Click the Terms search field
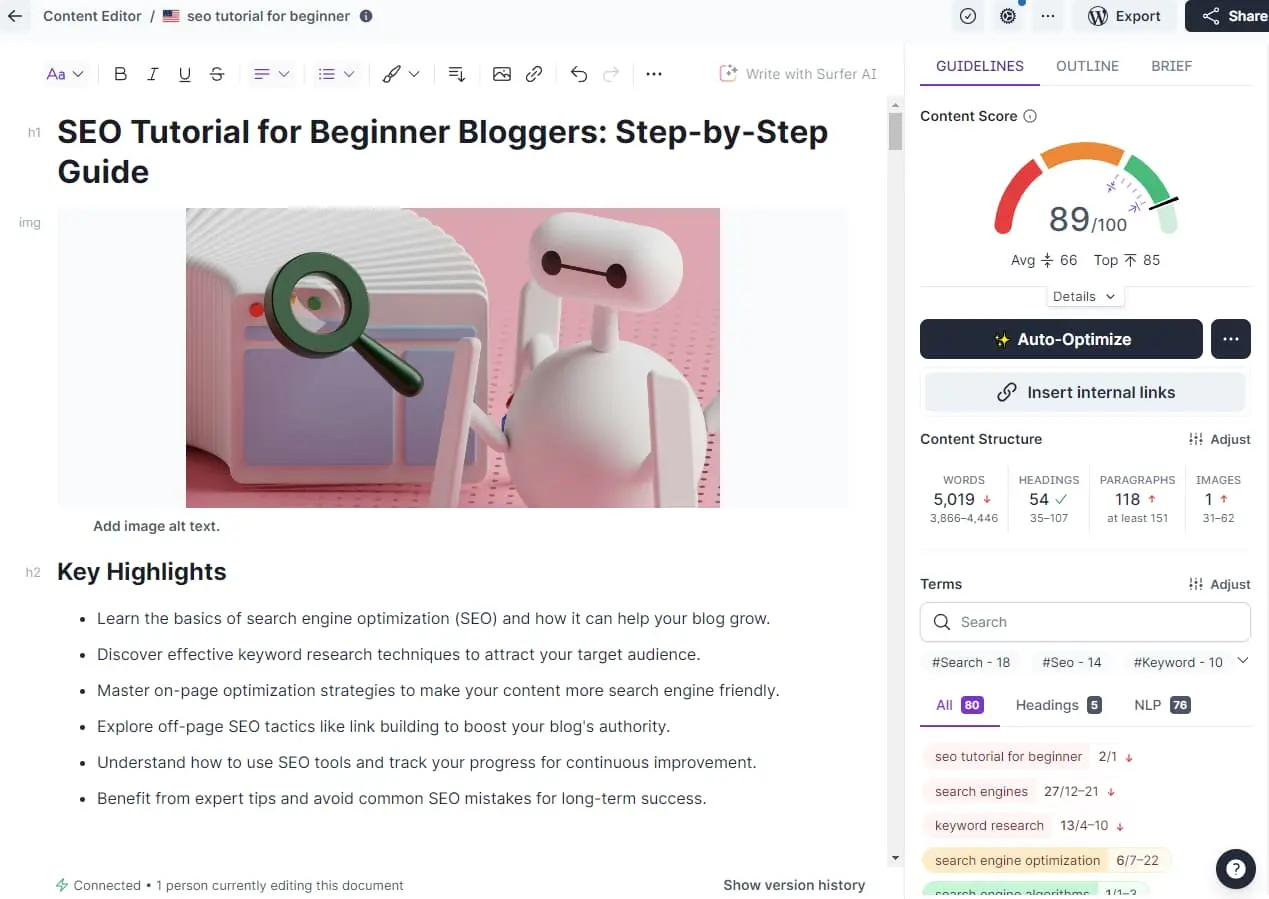Image resolution: width=1269 pixels, height=899 pixels. point(1085,622)
